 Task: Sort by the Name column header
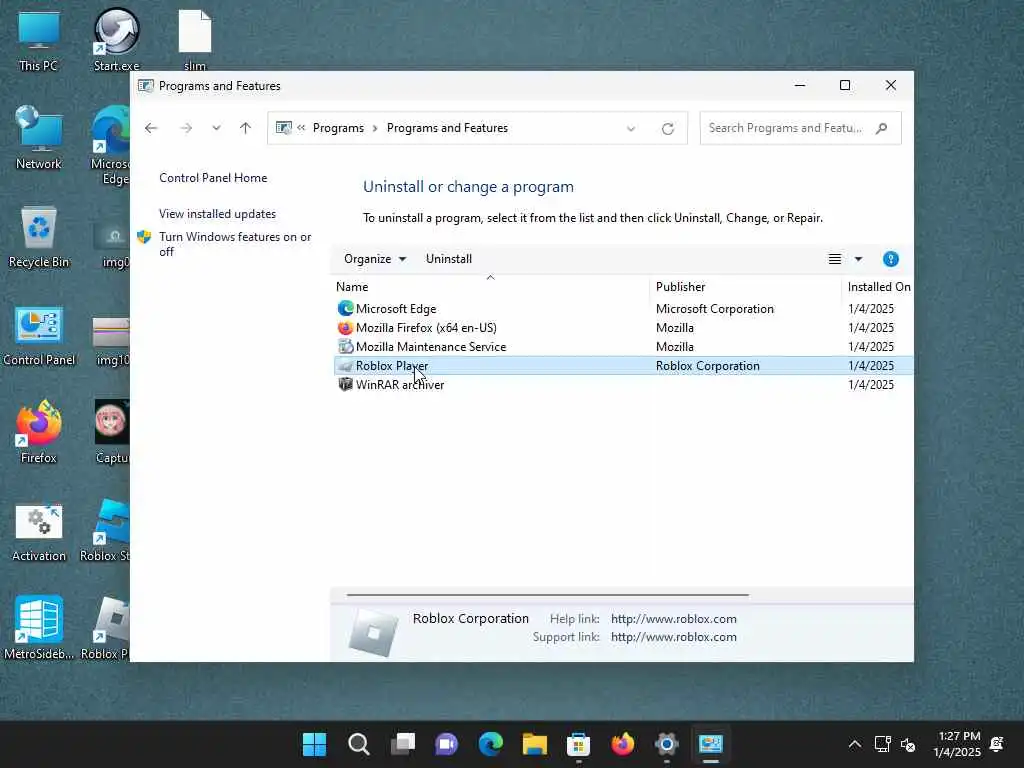490,287
